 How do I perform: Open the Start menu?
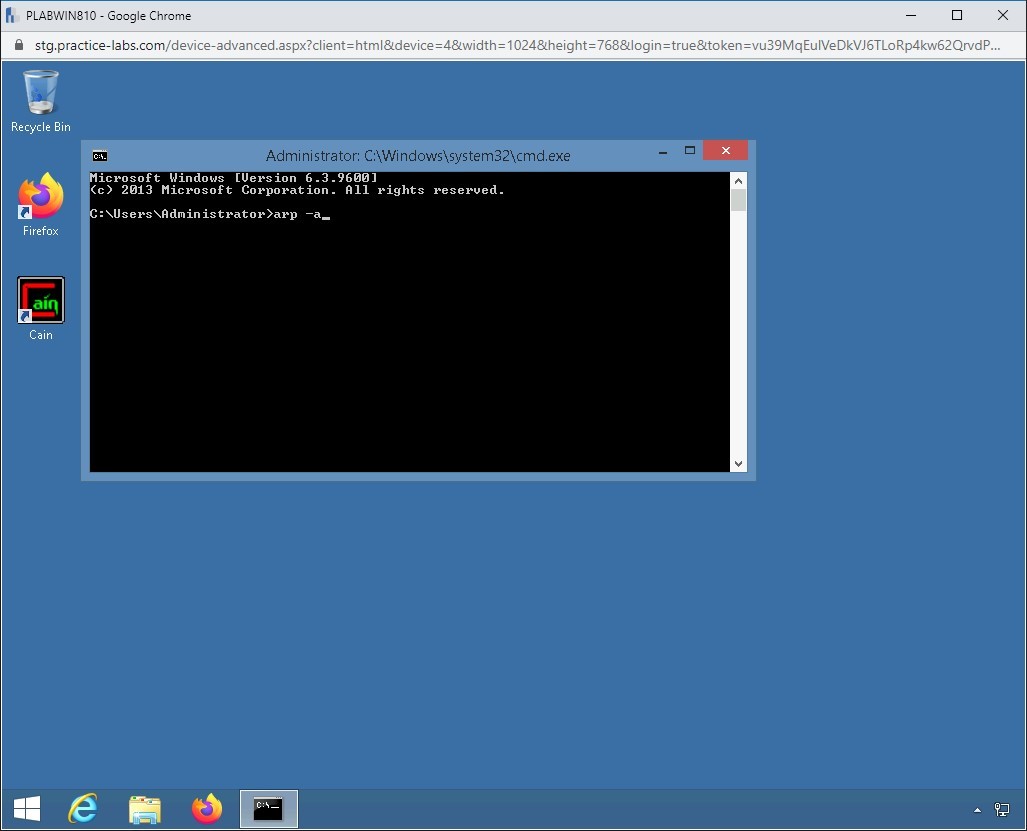coord(25,807)
